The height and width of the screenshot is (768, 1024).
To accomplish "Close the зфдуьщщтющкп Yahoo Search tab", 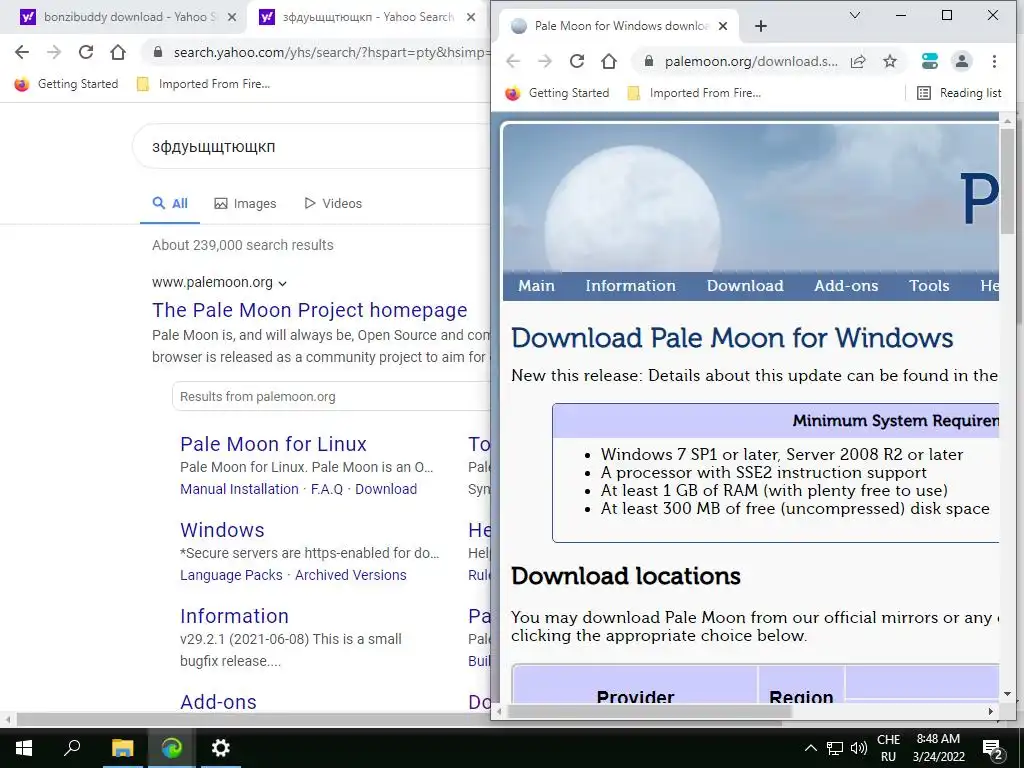I will point(471,18).
